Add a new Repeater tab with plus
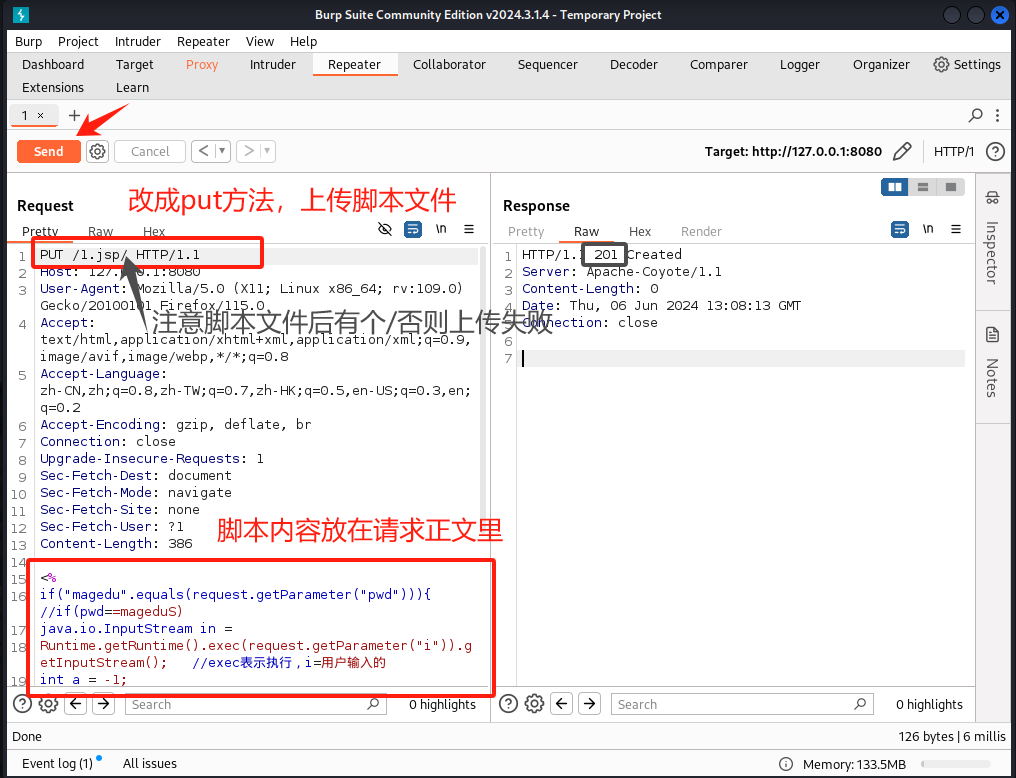This screenshot has width=1016, height=778. point(75,115)
